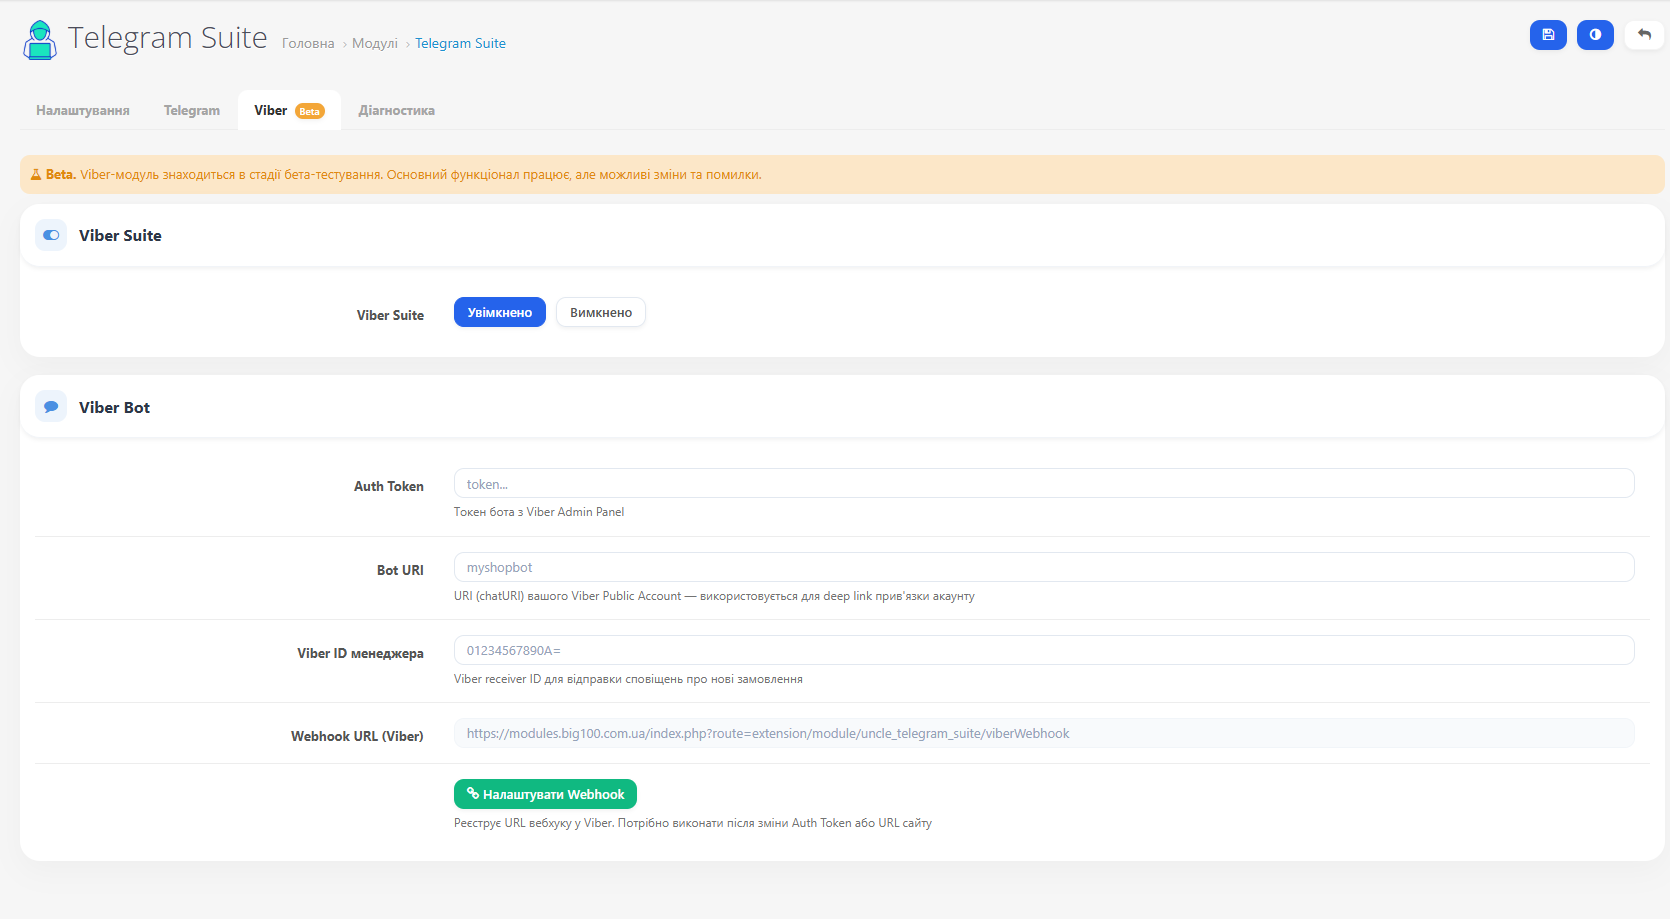Click the Telegram Suite page title
The width and height of the screenshot is (1670, 919).
(168, 37)
